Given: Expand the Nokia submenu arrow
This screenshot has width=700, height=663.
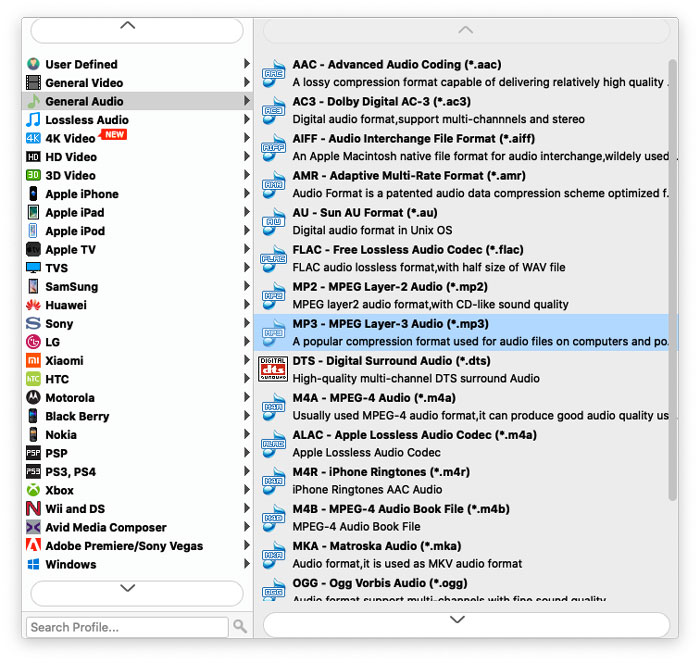Looking at the screenshot, I should click(246, 434).
